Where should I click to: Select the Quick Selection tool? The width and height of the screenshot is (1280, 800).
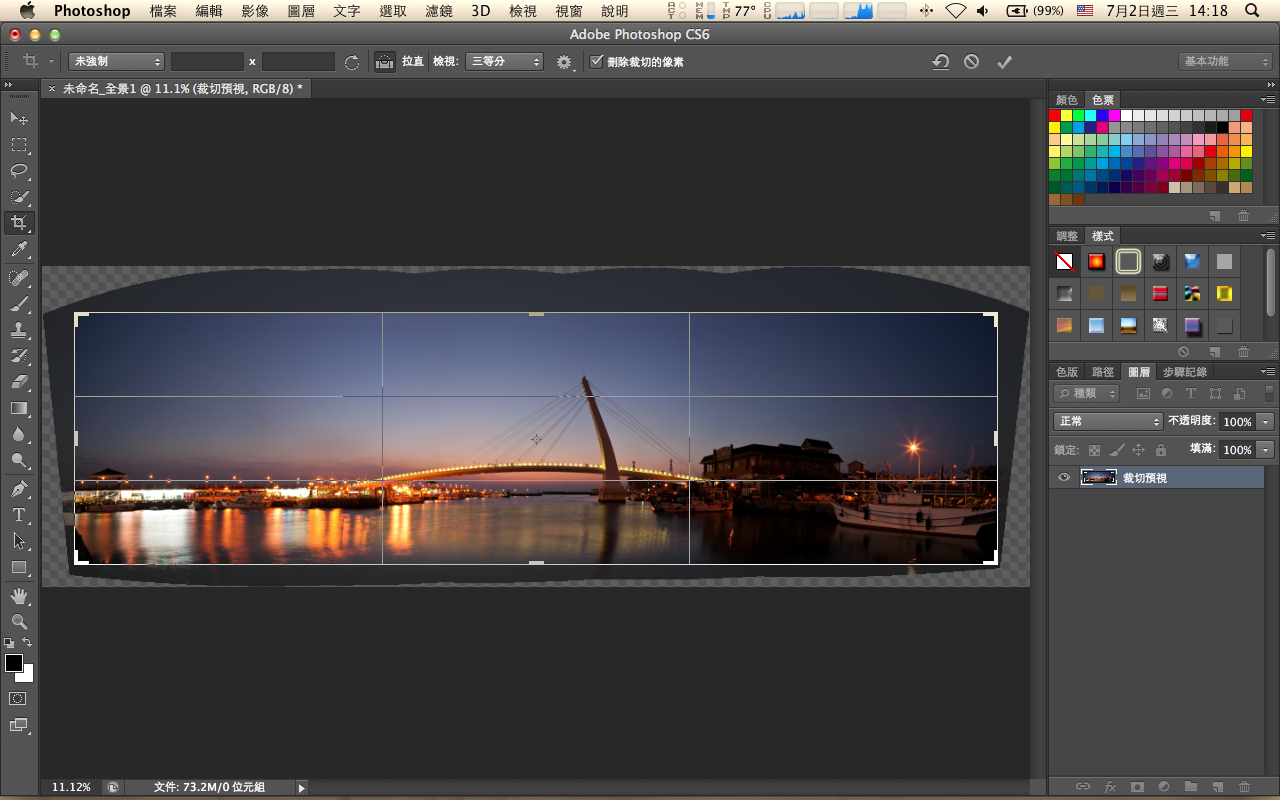click(19, 197)
